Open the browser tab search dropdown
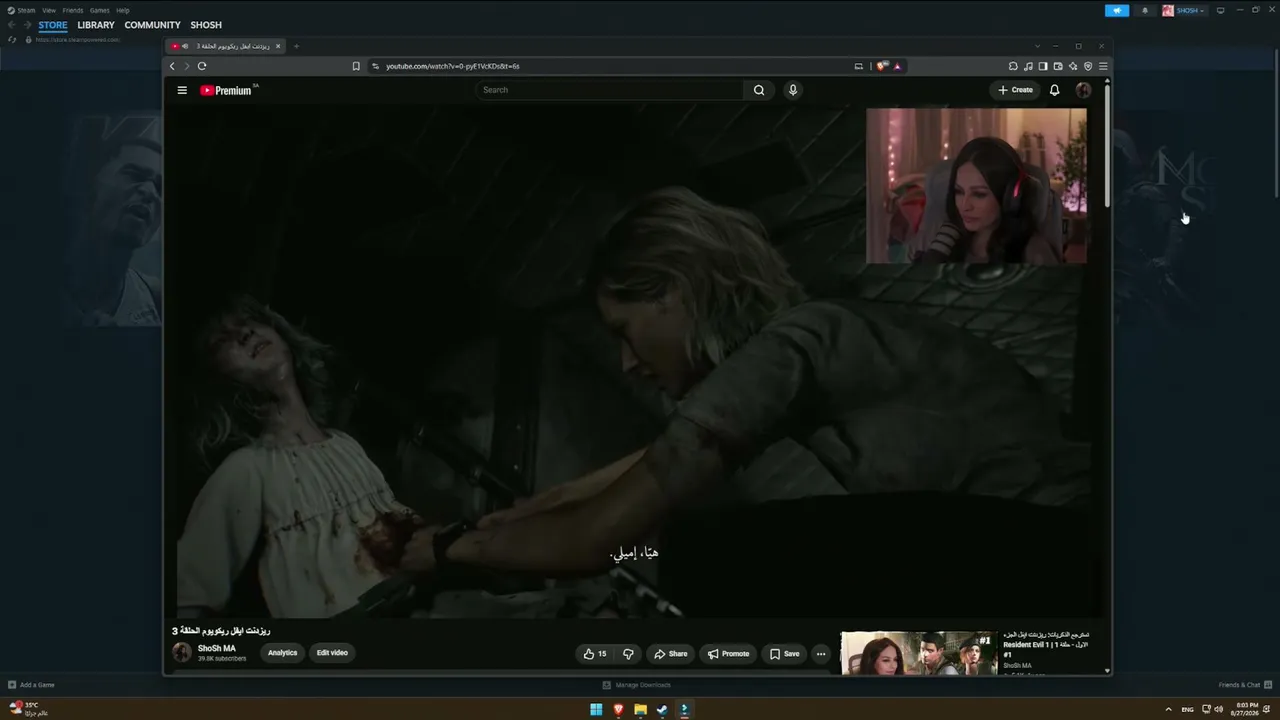This screenshot has height=720, width=1280. (x=1037, y=46)
